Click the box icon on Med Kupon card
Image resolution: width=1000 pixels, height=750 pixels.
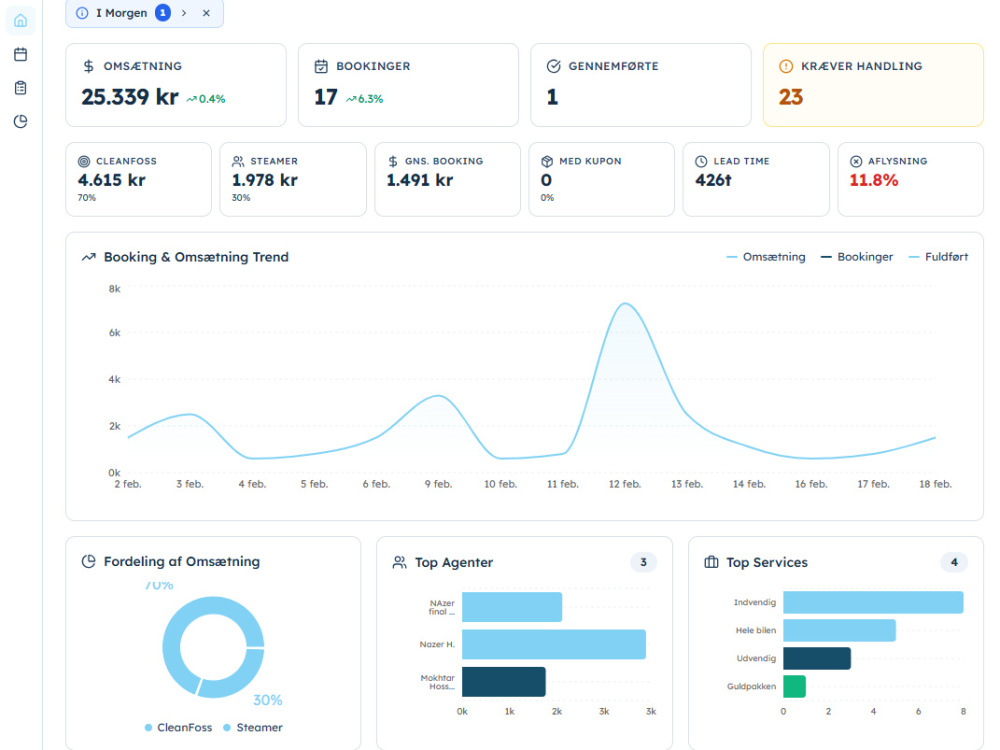point(547,161)
